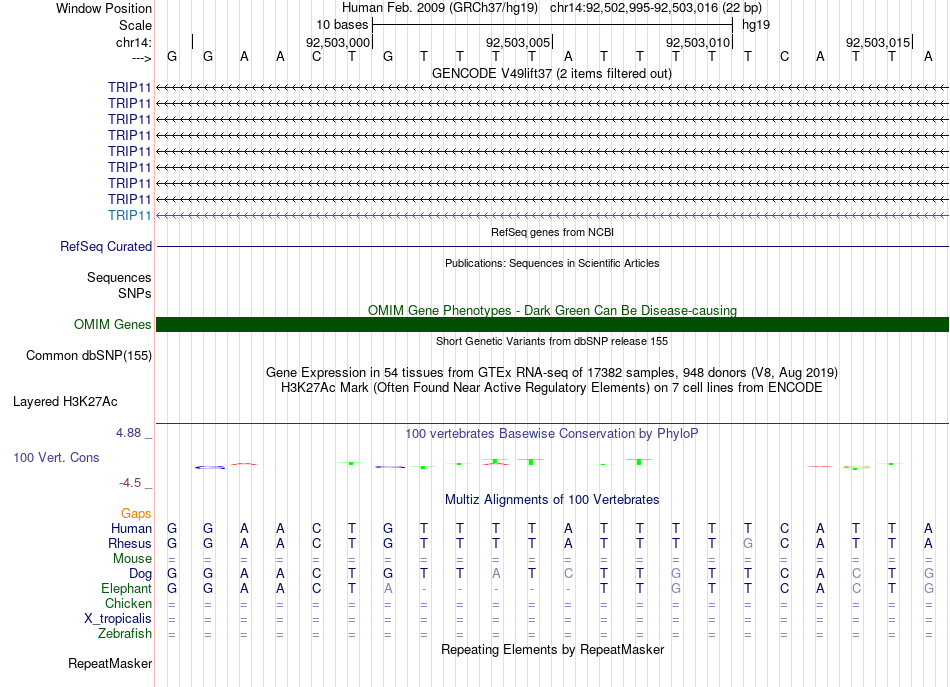Open the Gene Expression in 54 tissues GTEx title
Viewport: 950px width, 687px height.
tap(552, 372)
